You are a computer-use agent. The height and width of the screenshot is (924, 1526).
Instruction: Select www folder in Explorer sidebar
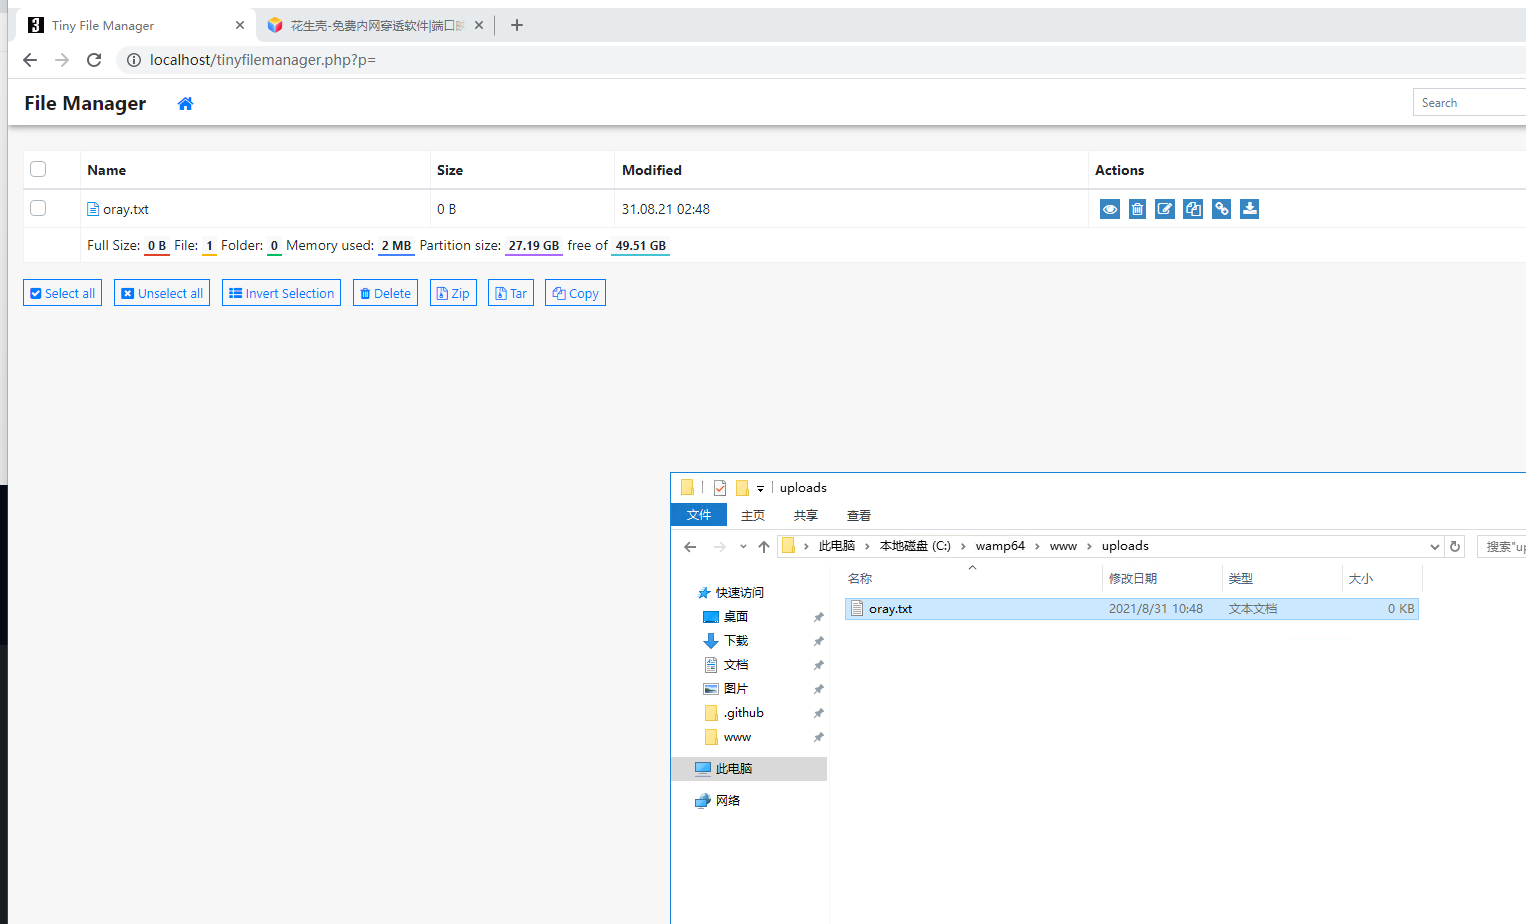[x=737, y=737]
